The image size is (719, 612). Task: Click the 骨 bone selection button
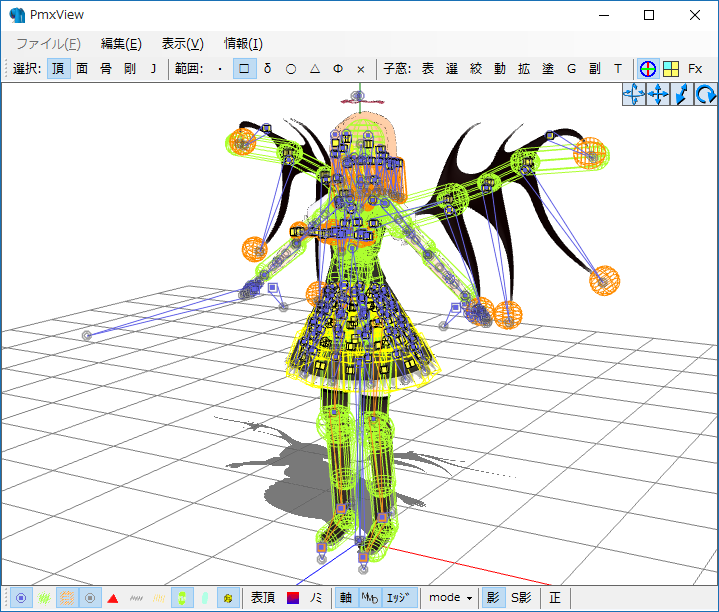pyautogui.click(x=106, y=69)
